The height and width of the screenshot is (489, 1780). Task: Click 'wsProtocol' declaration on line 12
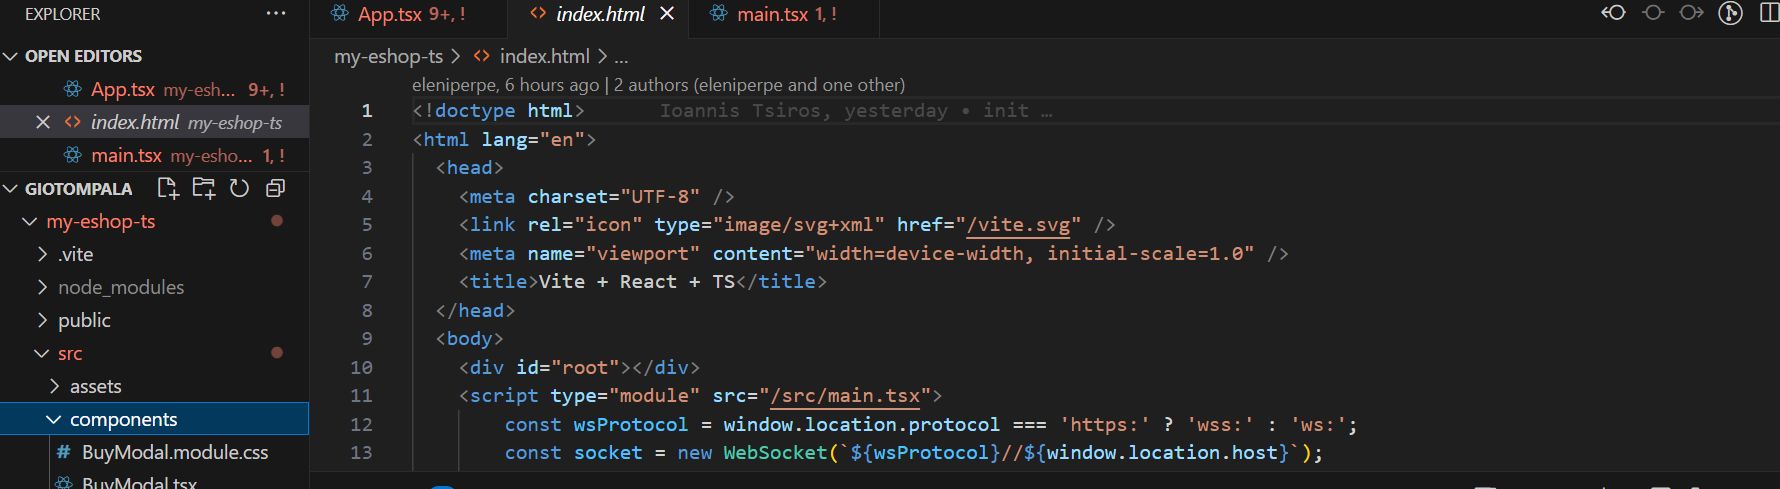point(630,425)
